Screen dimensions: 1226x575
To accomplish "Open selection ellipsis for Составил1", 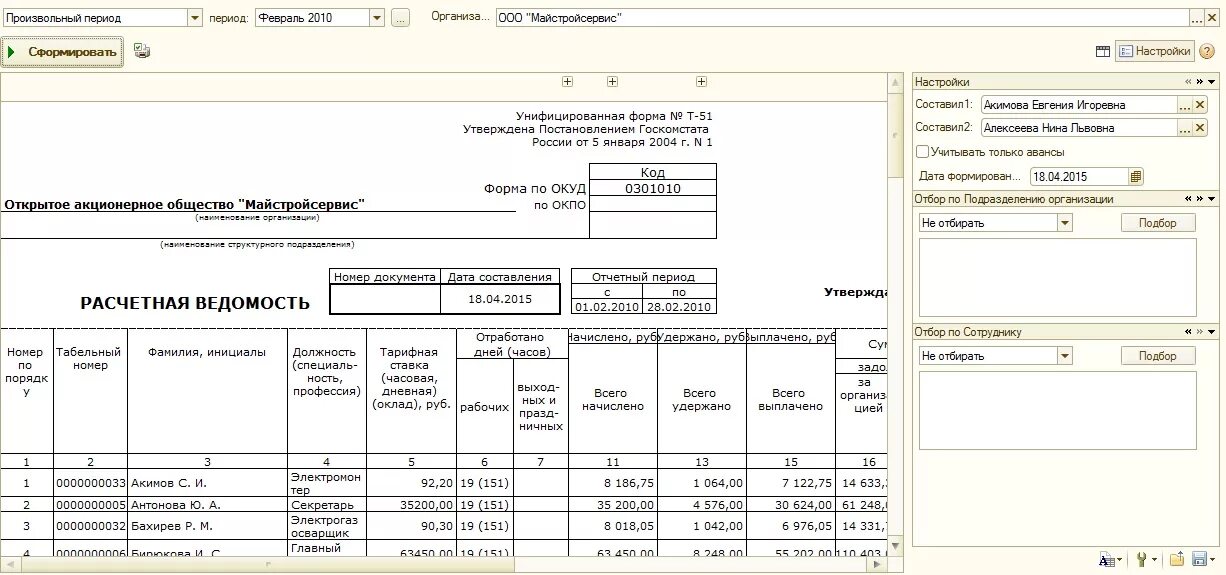I will (1185, 105).
